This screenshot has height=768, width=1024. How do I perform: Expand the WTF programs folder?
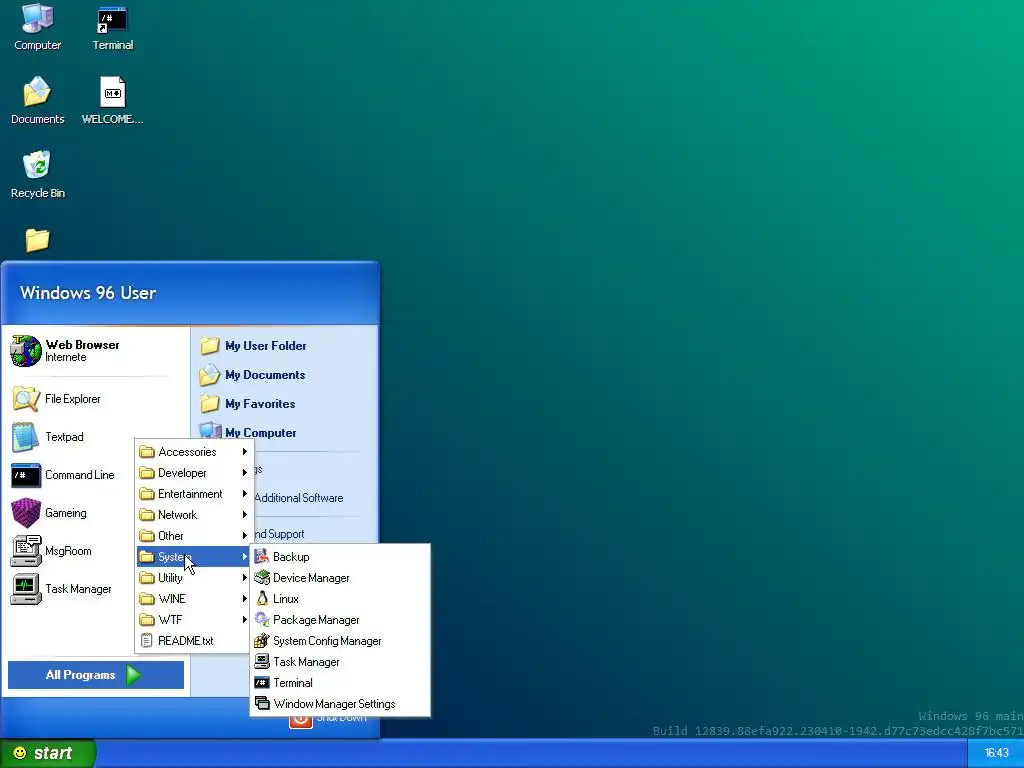194,620
